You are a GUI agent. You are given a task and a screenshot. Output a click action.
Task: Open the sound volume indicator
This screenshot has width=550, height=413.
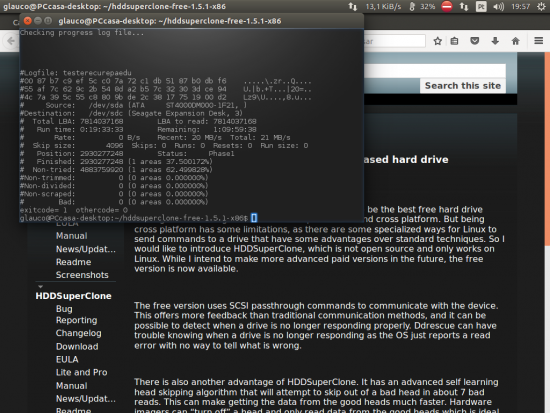point(498,6)
